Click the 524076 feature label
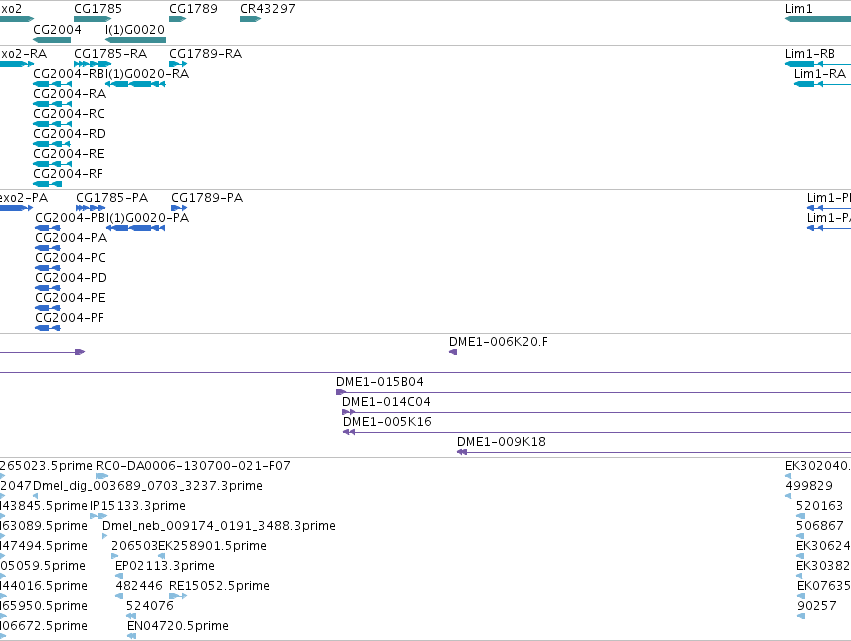This screenshot has width=851, height=641. tap(150, 606)
